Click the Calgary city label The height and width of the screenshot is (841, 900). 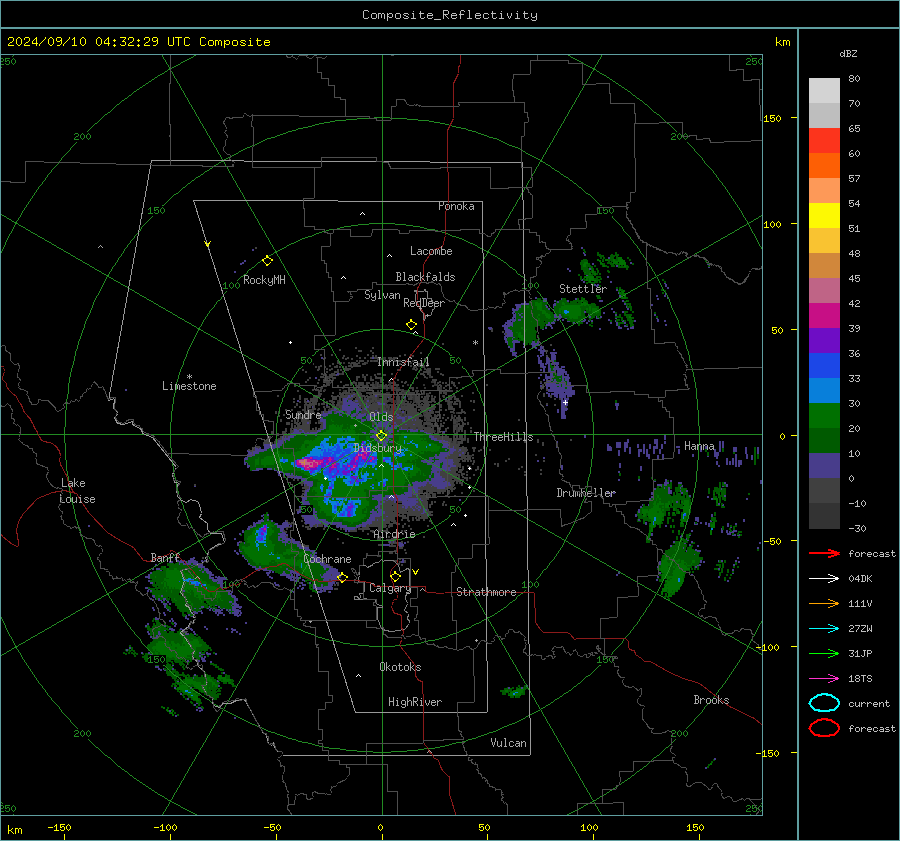390,588
